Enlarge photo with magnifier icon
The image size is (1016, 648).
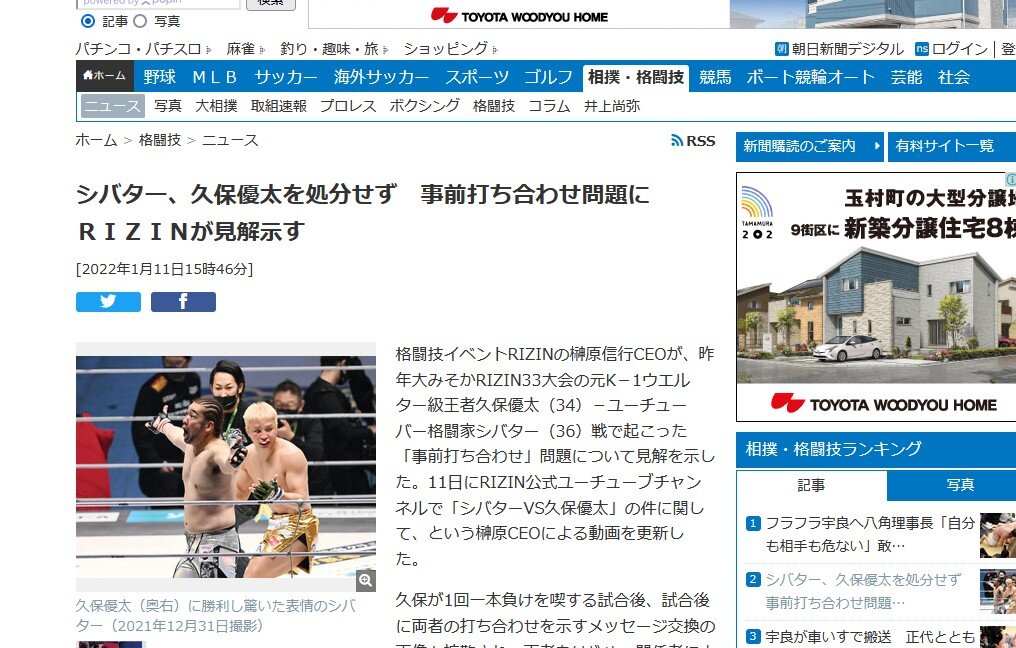click(365, 581)
